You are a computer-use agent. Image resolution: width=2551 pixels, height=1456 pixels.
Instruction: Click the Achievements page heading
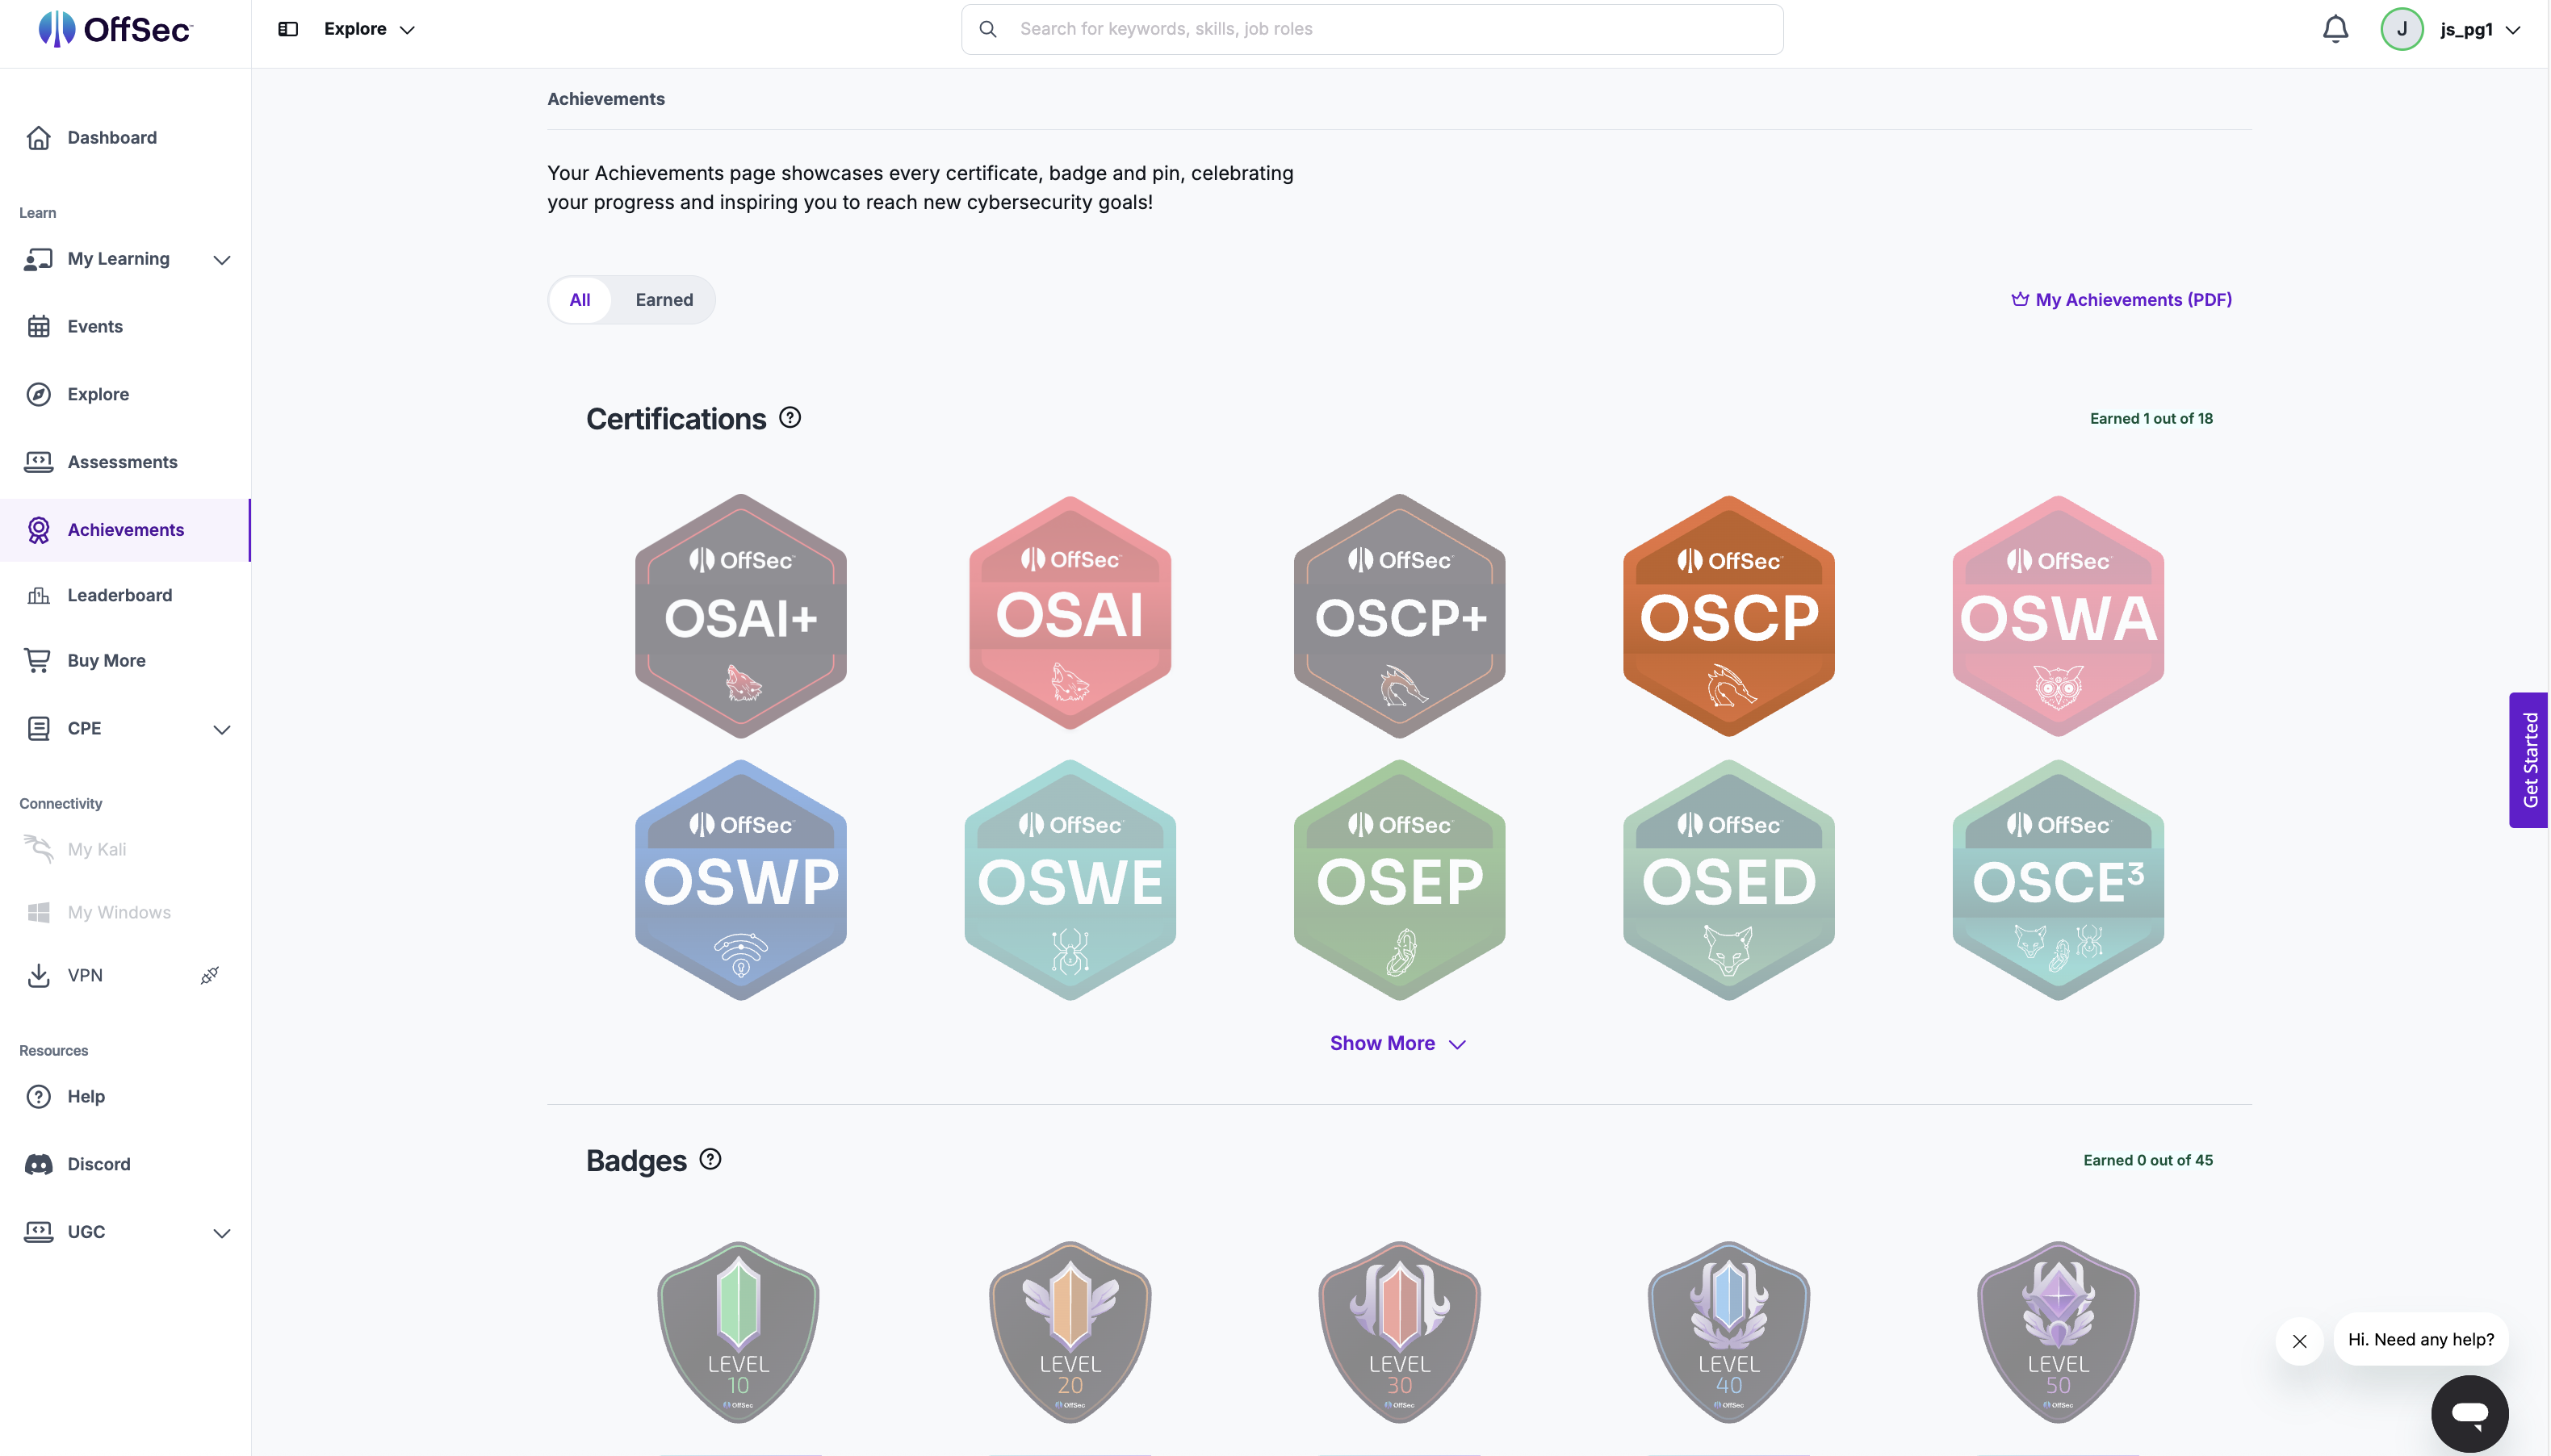(606, 98)
